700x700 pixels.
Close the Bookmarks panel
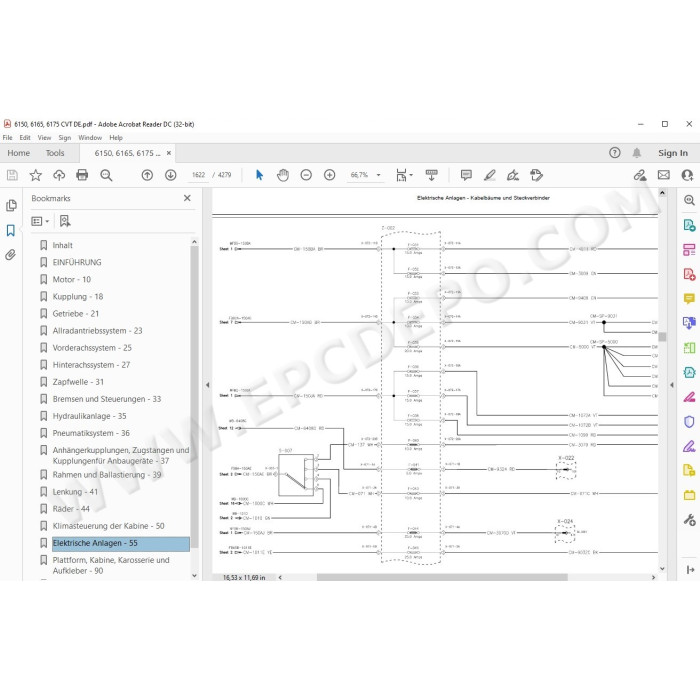[x=187, y=198]
